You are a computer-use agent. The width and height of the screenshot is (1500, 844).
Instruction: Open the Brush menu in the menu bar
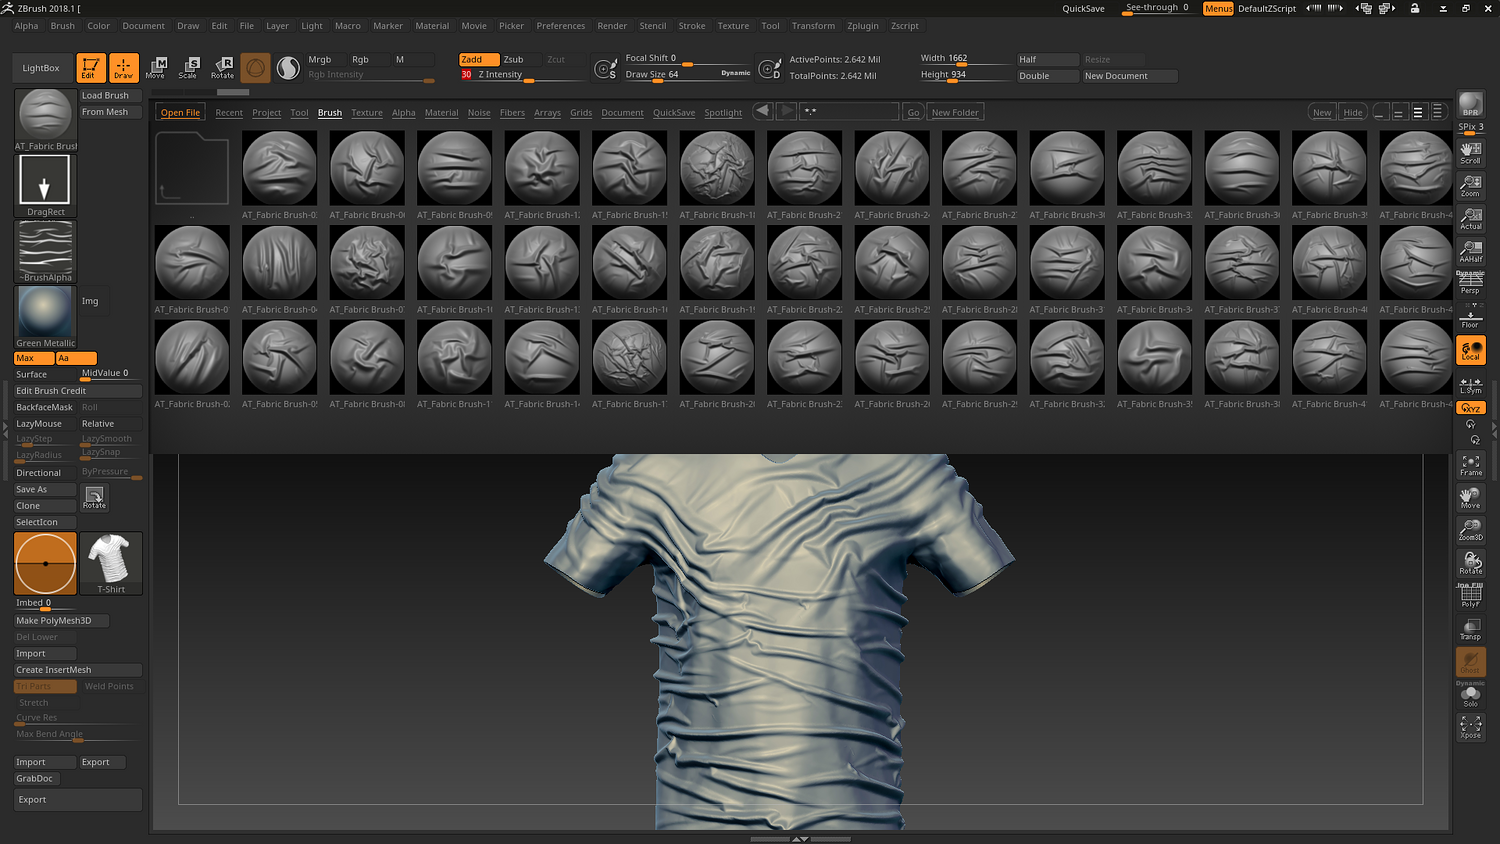click(x=63, y=26)
